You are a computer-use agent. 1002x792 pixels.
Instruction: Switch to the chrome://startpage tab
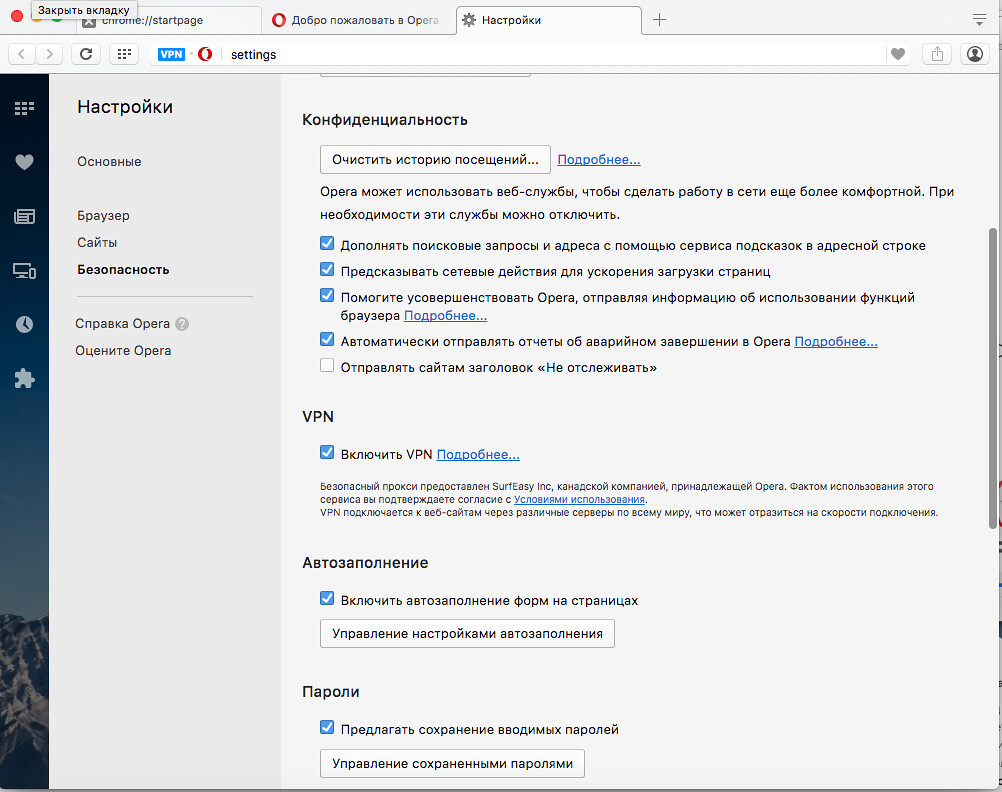(x=169, y=20)
